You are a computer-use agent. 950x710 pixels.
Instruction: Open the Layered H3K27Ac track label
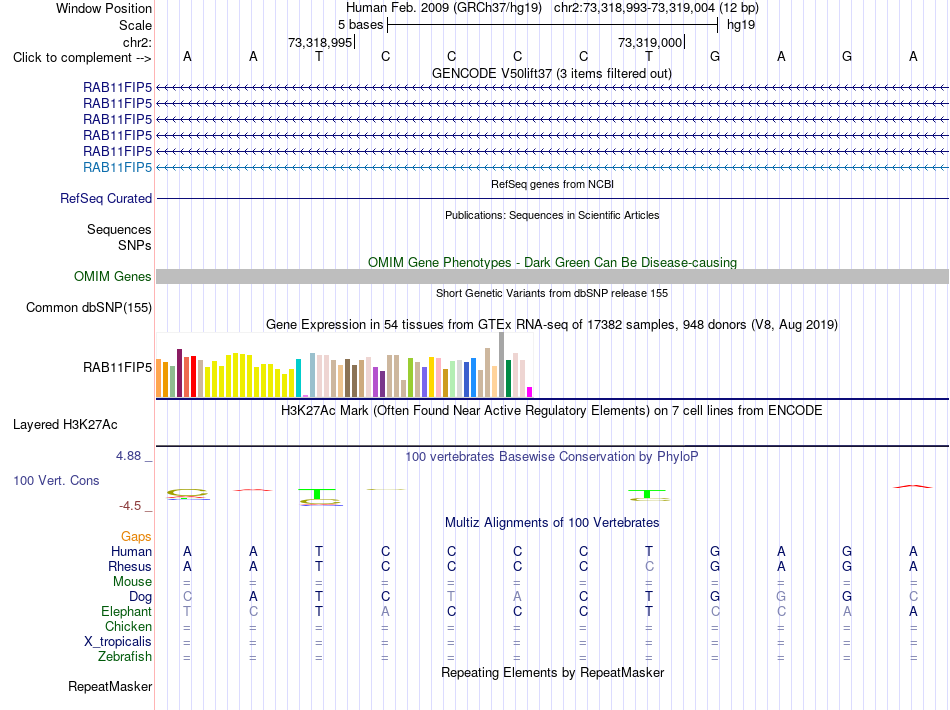[x=65, y=425]
